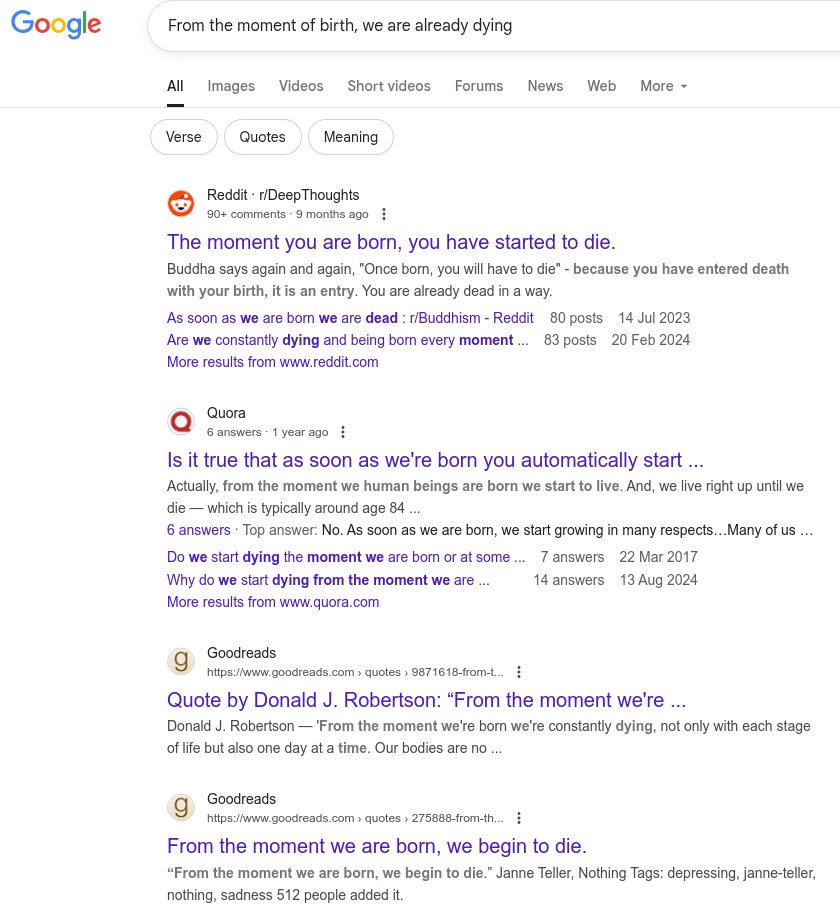Click the search query input field
The image size is (840, 918).
point(480,26)
